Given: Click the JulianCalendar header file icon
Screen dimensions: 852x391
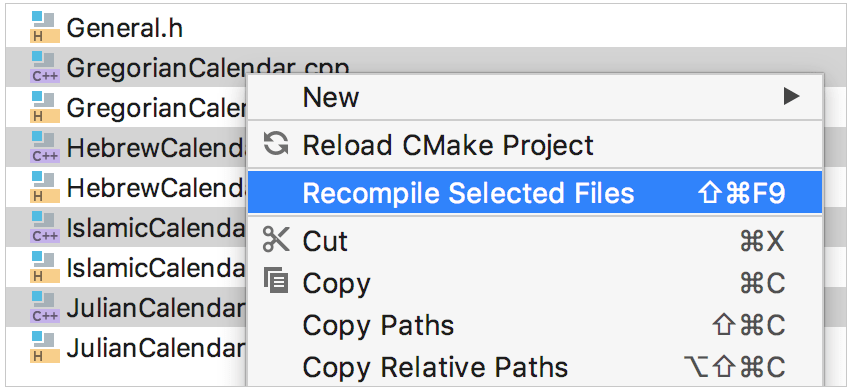Looking at the screenshot, I should [x=45, y=348].
